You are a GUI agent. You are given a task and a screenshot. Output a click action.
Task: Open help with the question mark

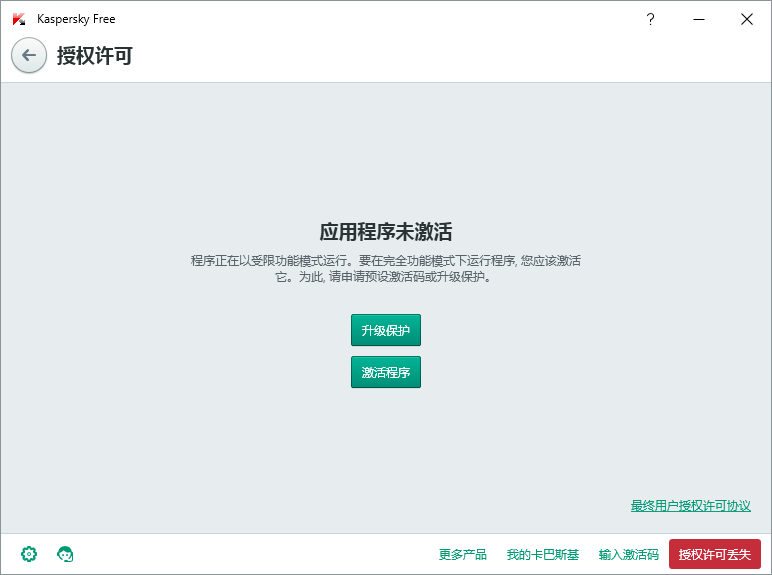click(650, 19)
